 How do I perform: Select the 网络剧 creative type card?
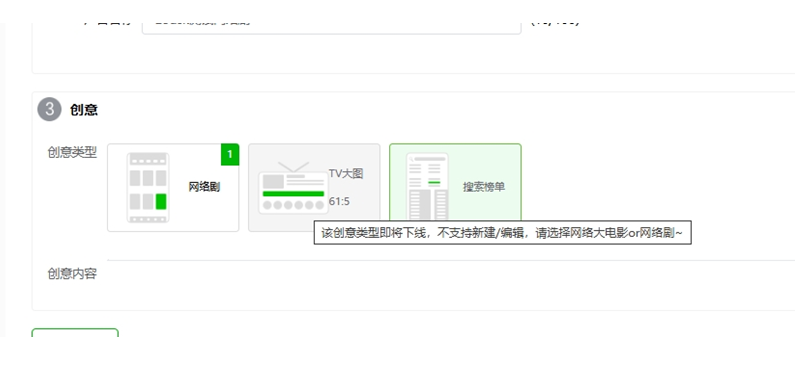[x=173, y=188]
